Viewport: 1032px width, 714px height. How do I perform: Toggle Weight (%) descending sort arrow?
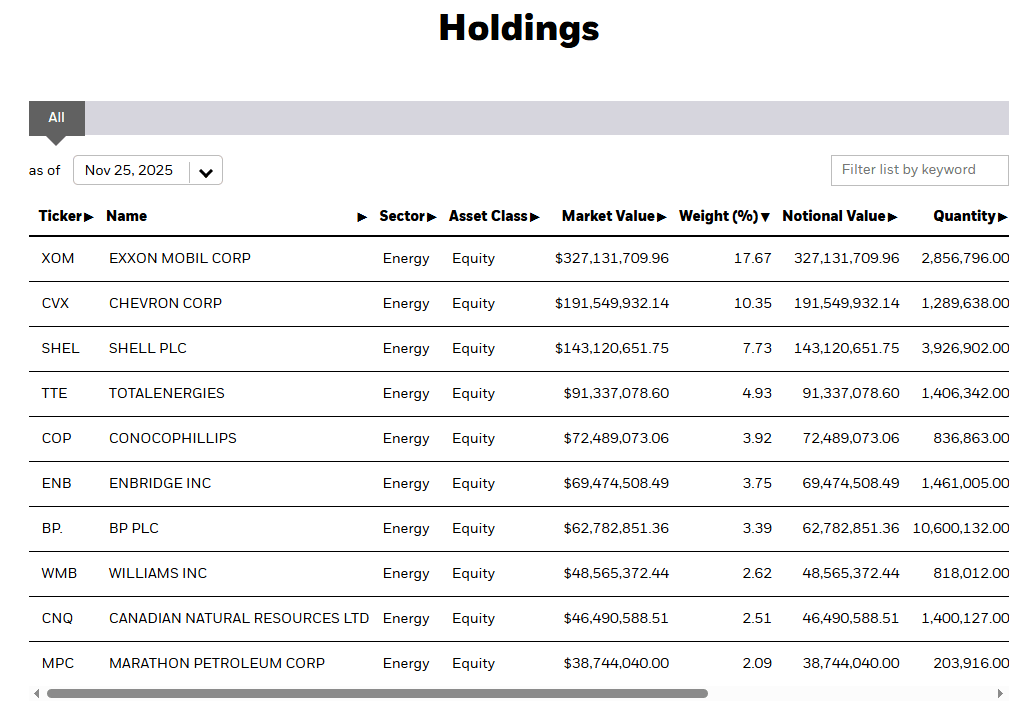[765, 217]
